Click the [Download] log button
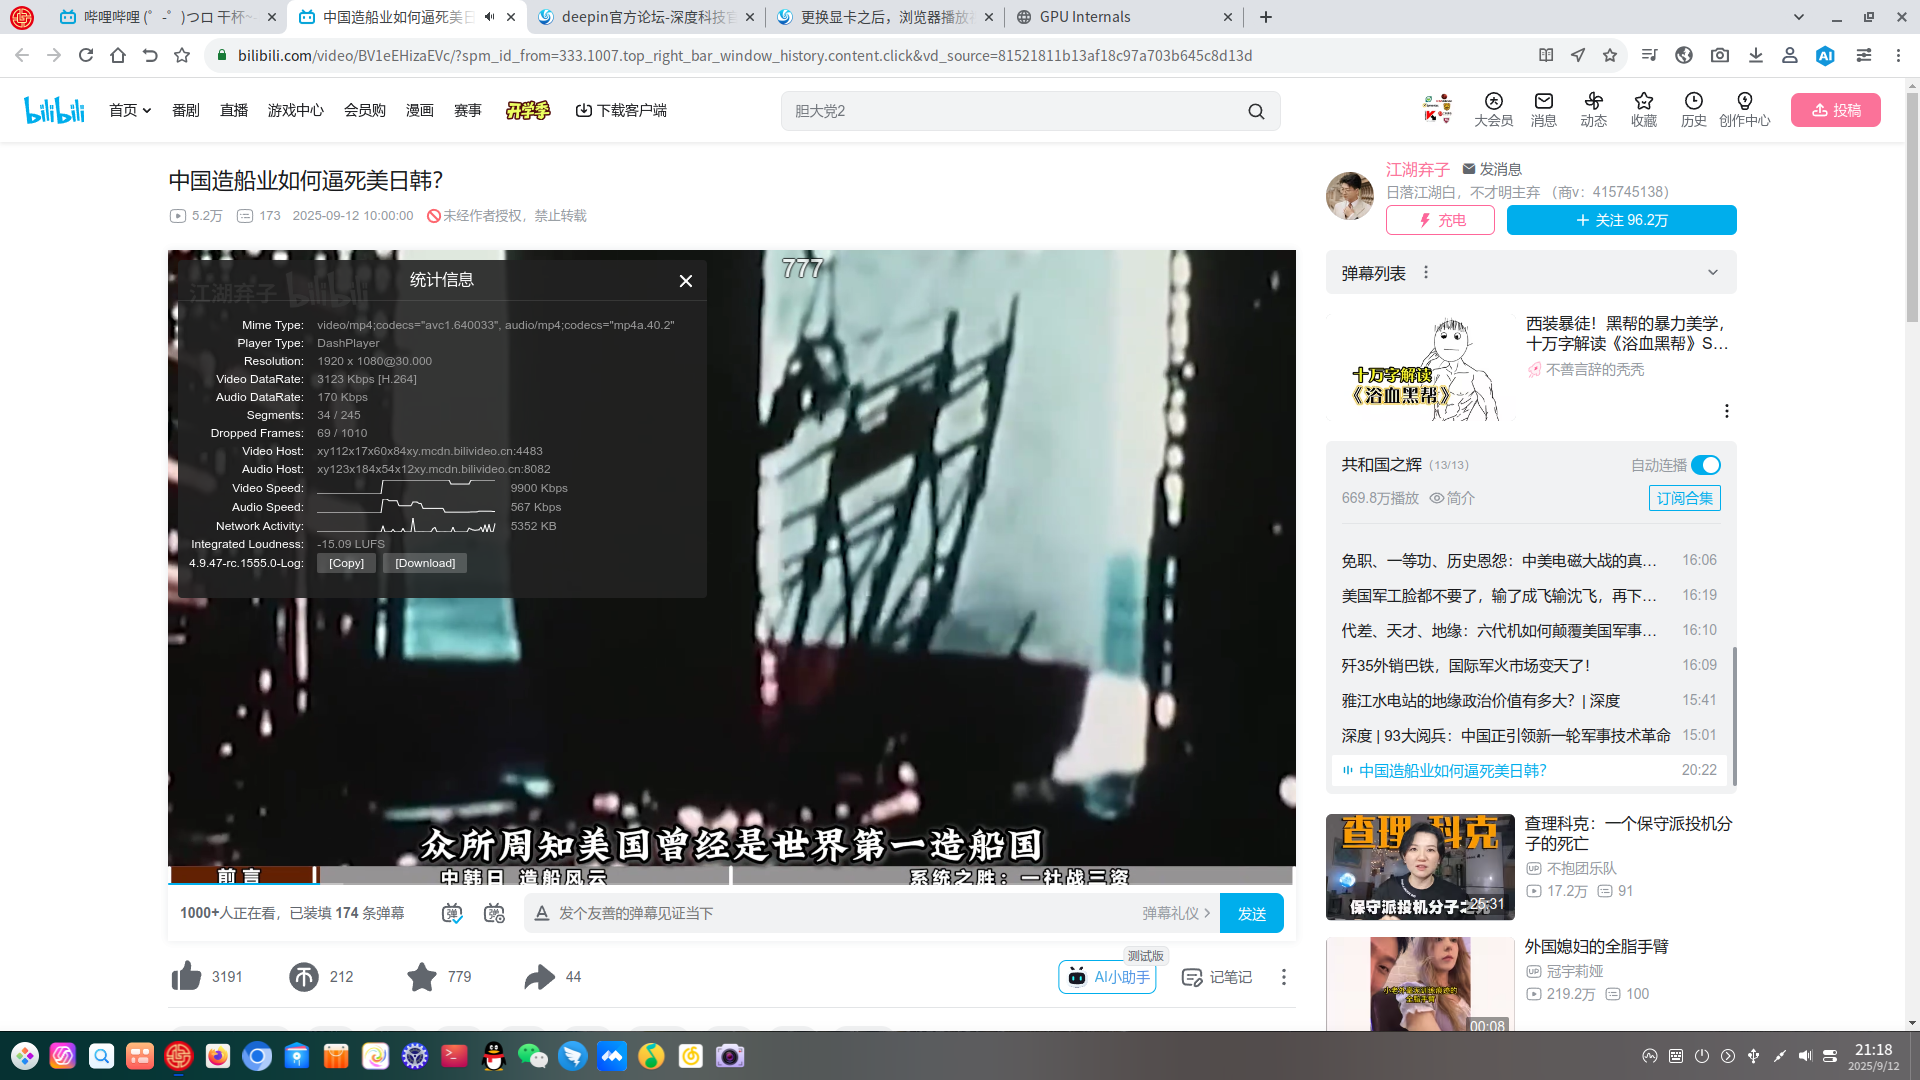Viewport: 1920px width, 1080px height. point(425,563)
